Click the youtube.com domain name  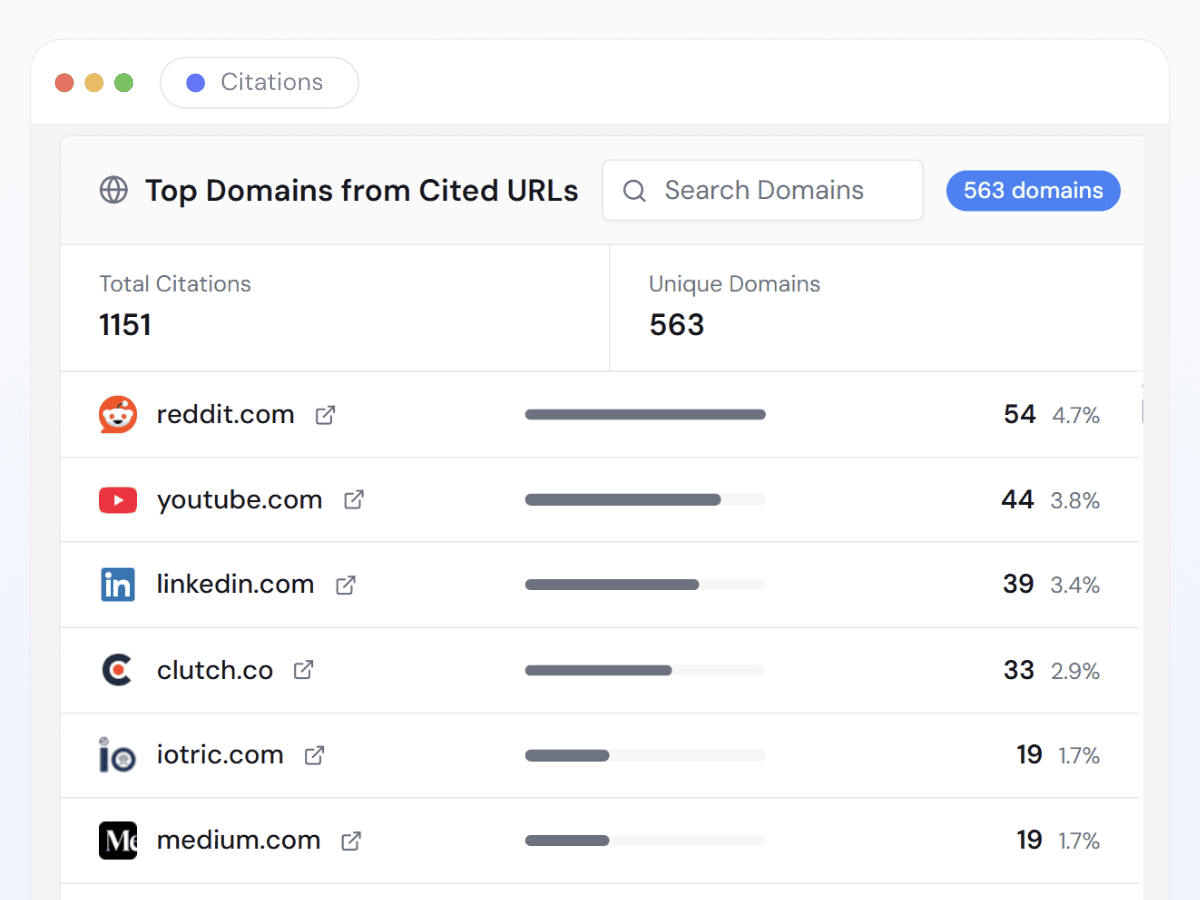[x=239, y=500]
